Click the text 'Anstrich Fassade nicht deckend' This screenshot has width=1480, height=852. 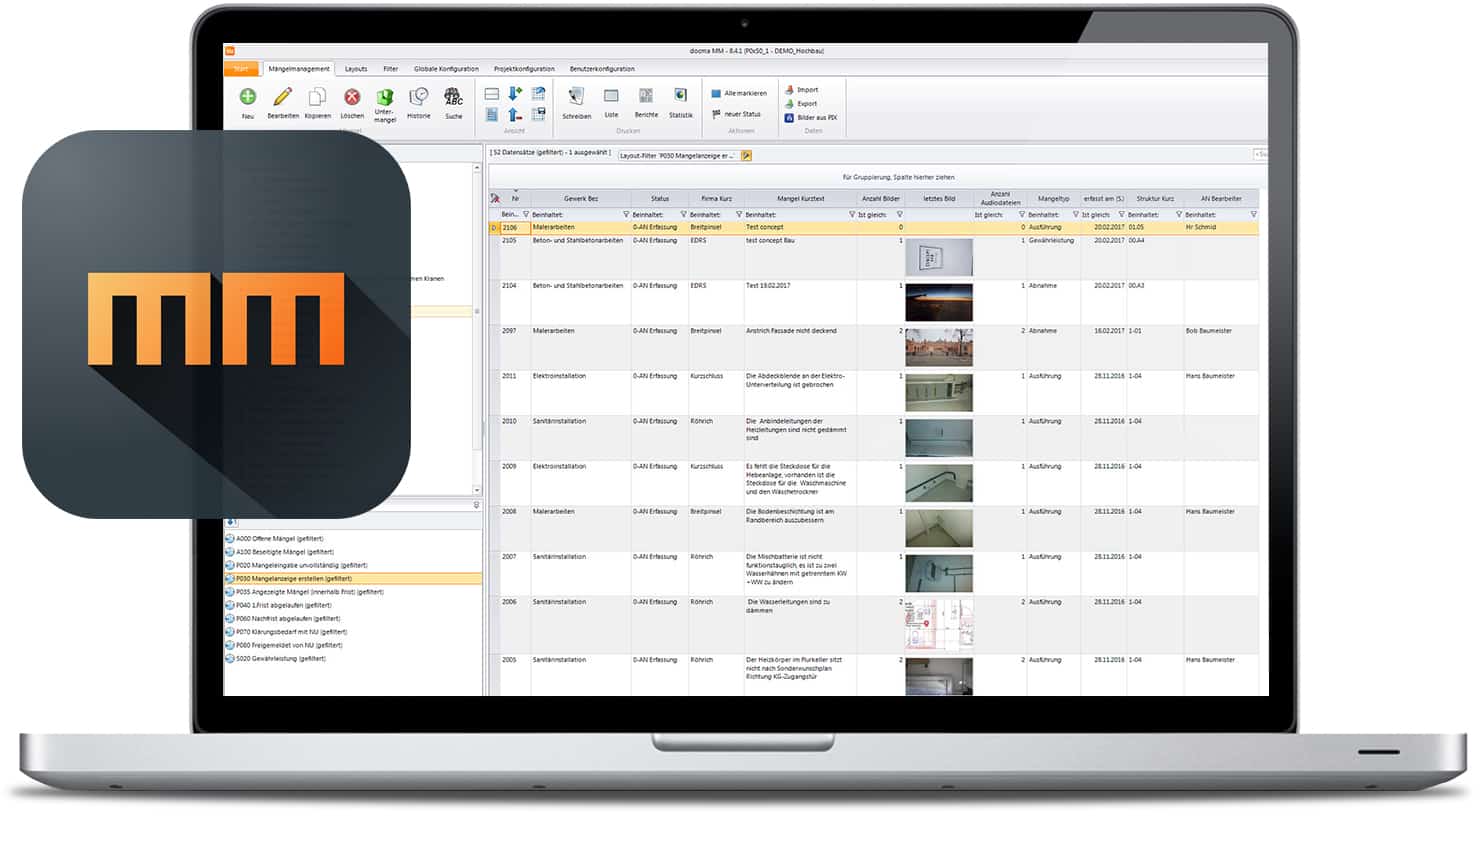(x=791, y=331)
